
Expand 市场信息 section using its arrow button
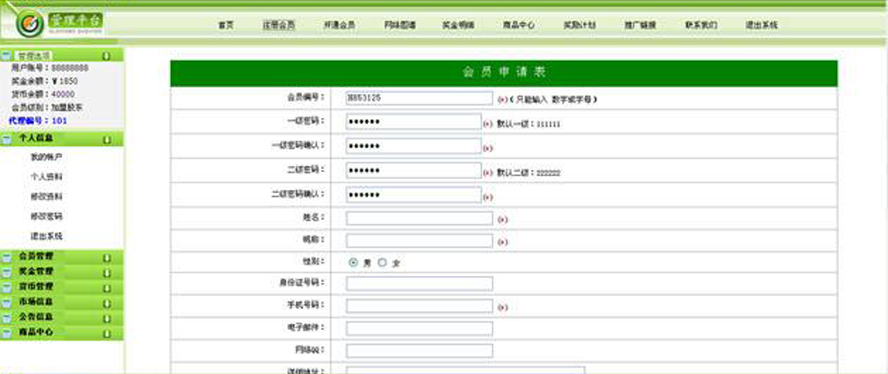pyautogui.click(x=106, y=303)
